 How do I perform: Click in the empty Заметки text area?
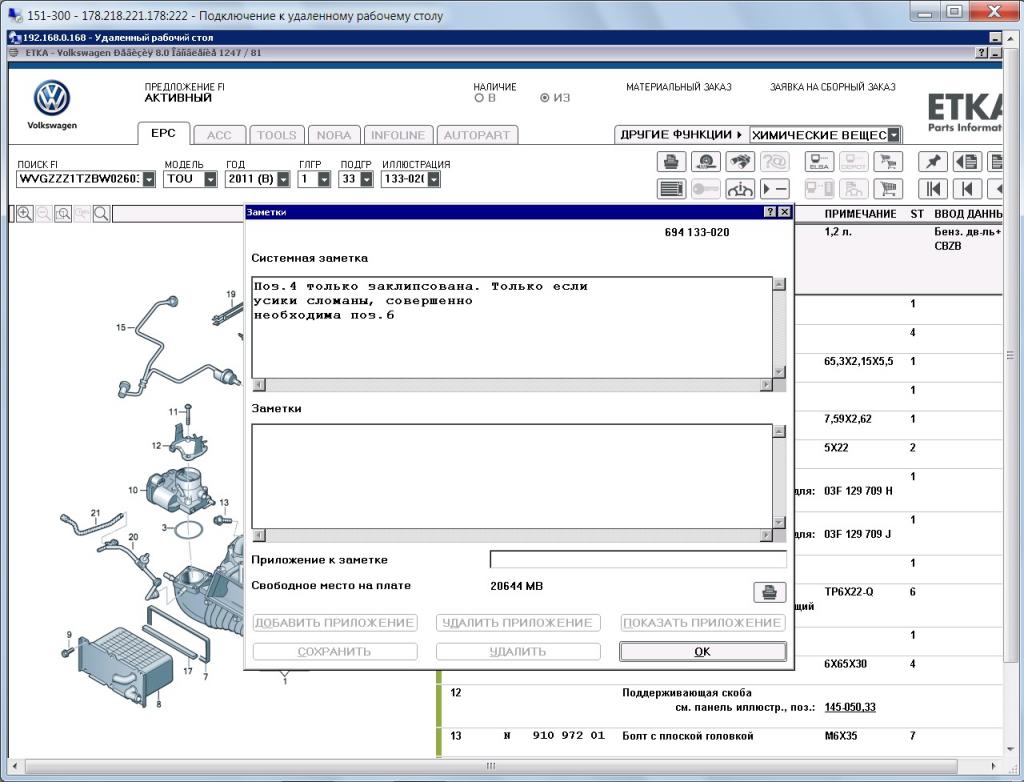[512, 476]
